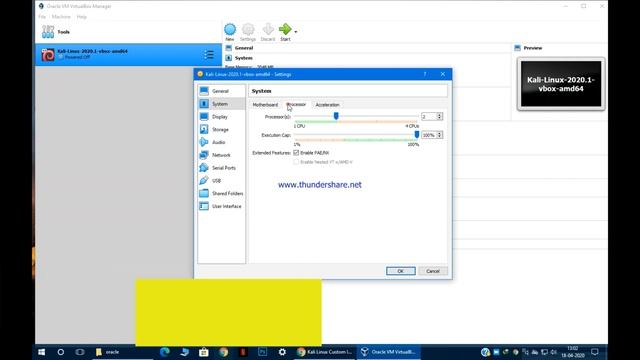Click the Execution Cap slider handle

click(417, 135)
